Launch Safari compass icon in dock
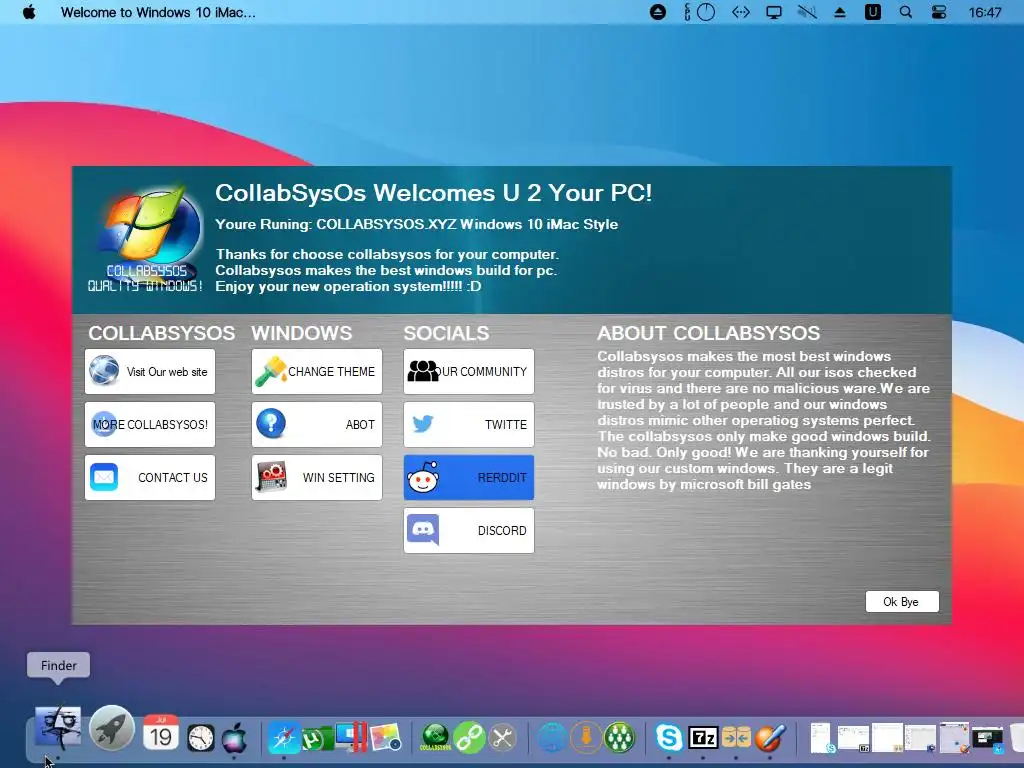 tap(284, 738)
